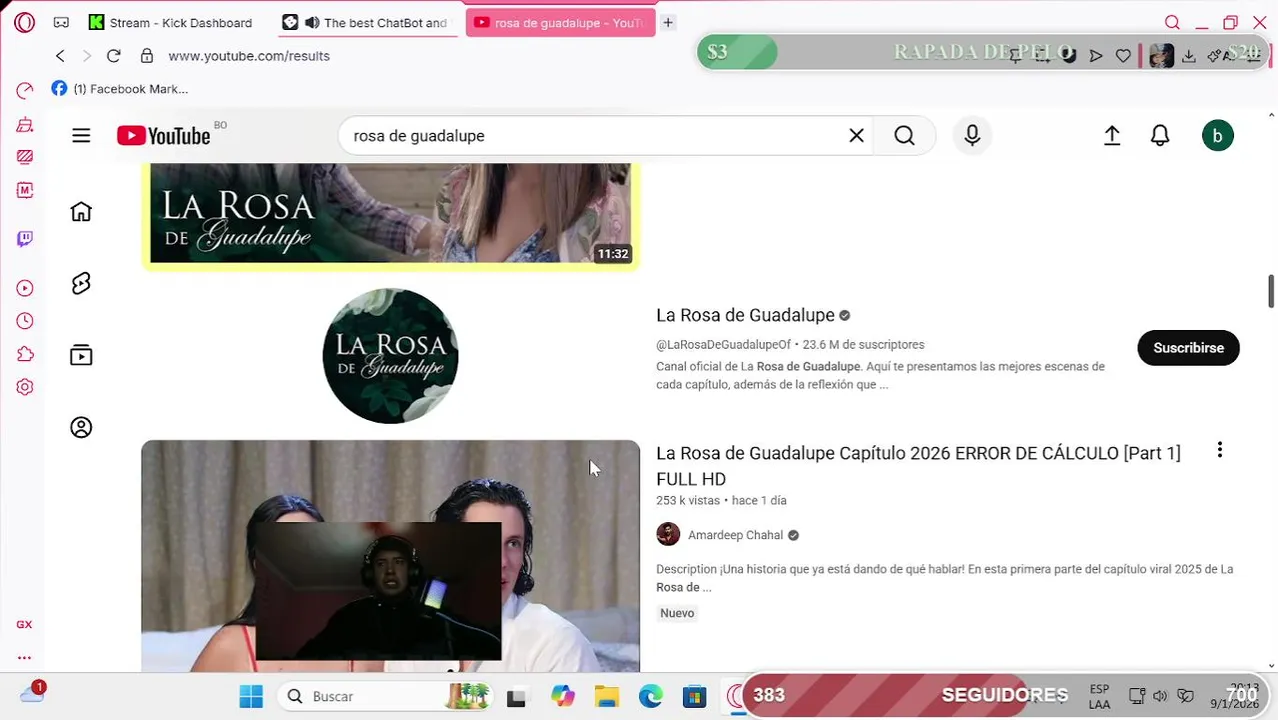Screen dimensions: 1278x720
Task: Open a new browser tab
Action: (x=668, y=22)
